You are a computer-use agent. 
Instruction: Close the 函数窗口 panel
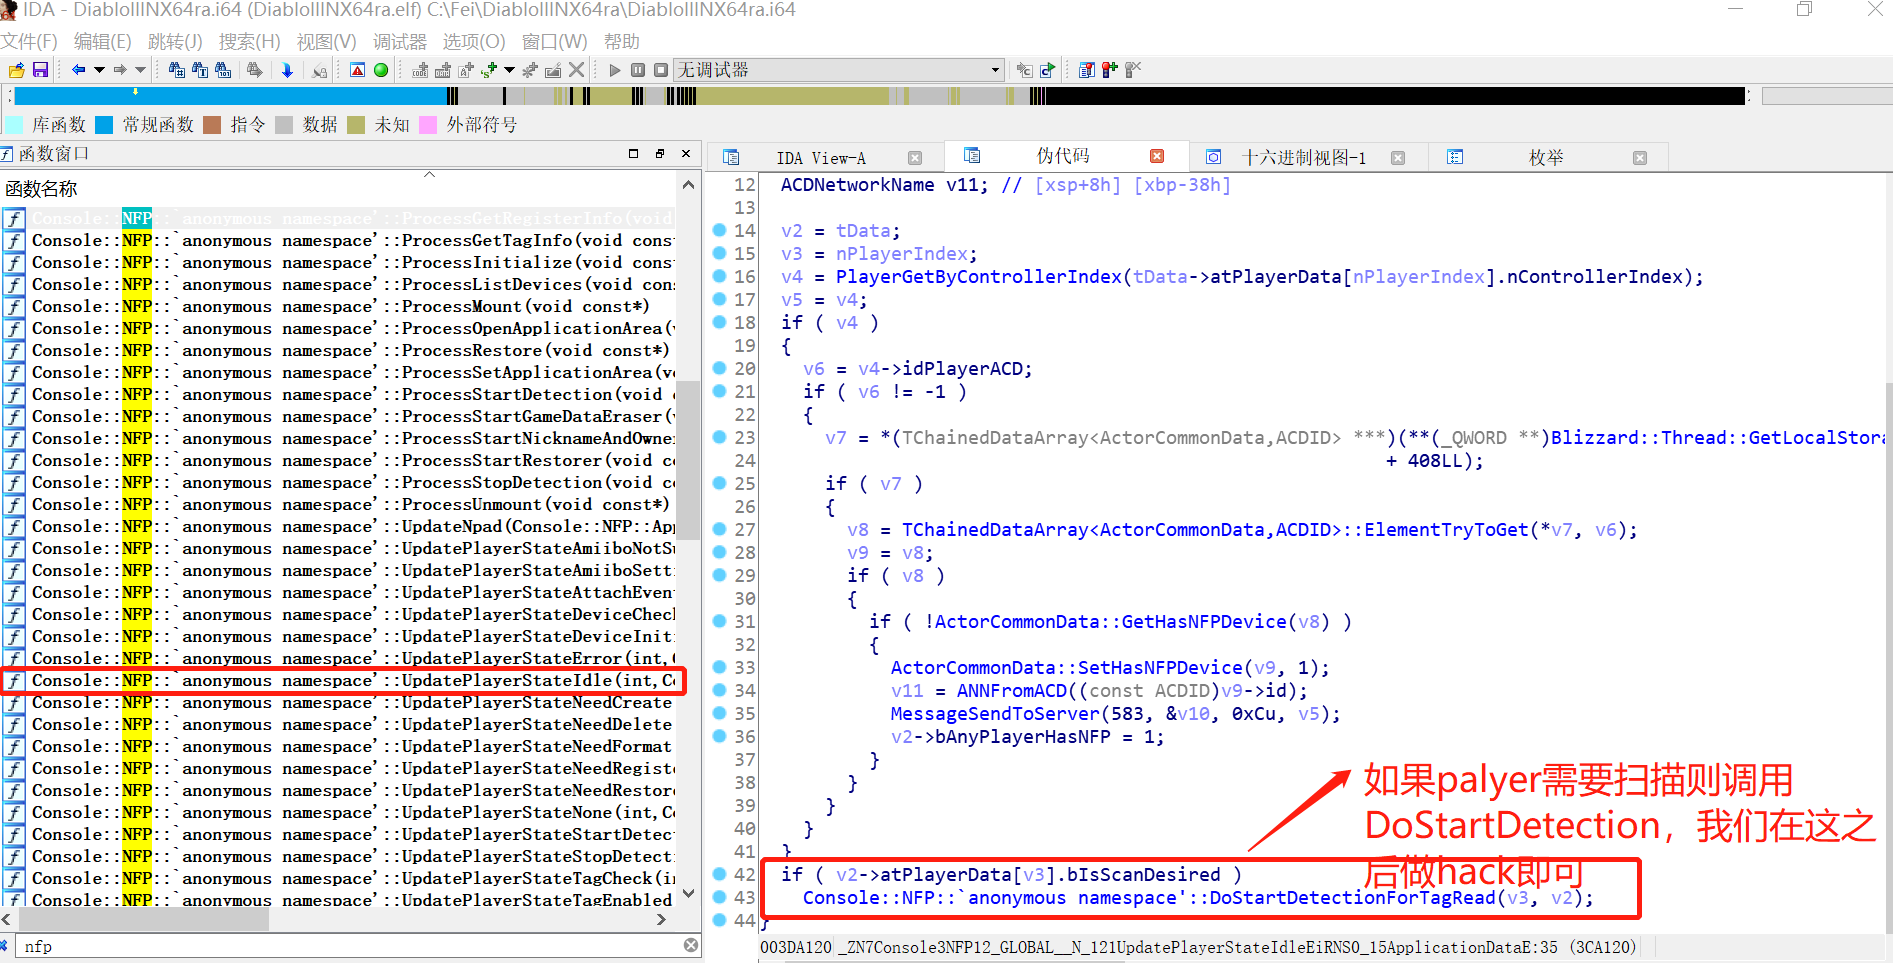686,153
